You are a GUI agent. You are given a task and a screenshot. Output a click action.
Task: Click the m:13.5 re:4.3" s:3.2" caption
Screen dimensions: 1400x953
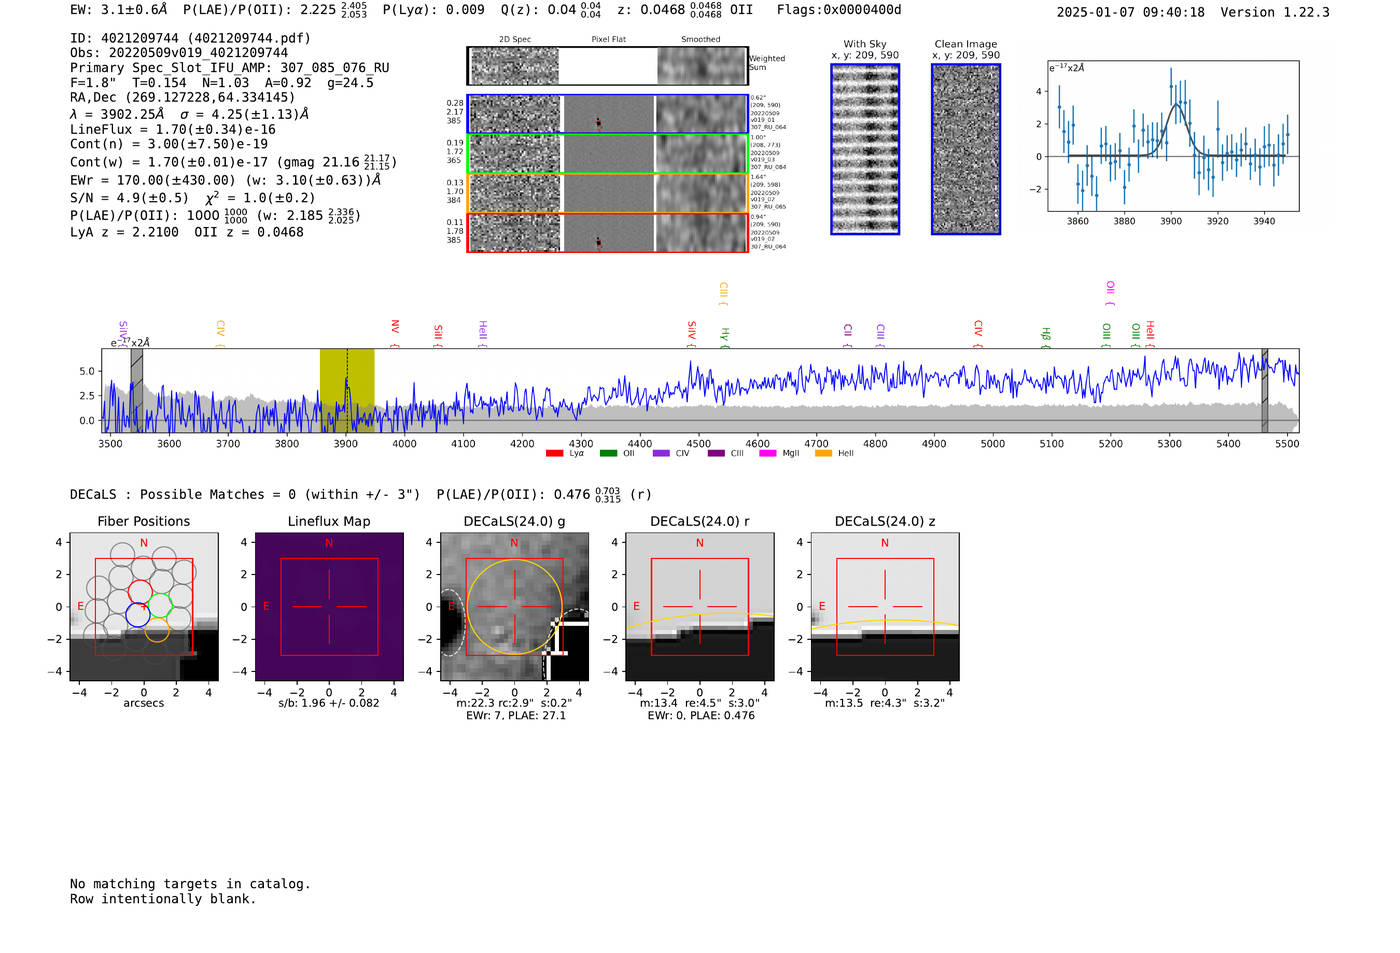(885, 703)
